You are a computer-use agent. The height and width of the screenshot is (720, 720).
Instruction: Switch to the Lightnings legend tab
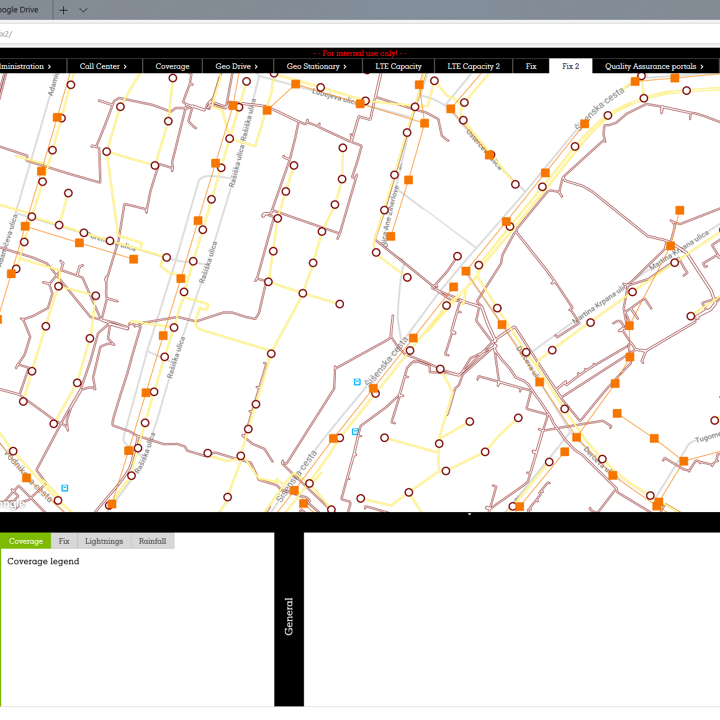[104, 541]
